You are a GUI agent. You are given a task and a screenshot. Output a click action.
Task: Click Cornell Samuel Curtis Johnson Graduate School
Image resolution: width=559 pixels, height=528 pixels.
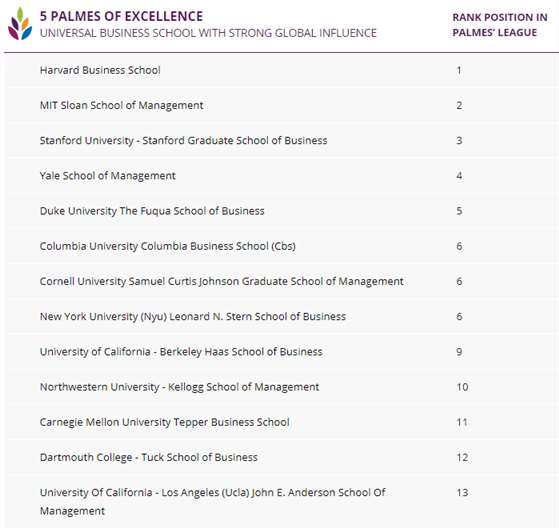pos(221,281)
